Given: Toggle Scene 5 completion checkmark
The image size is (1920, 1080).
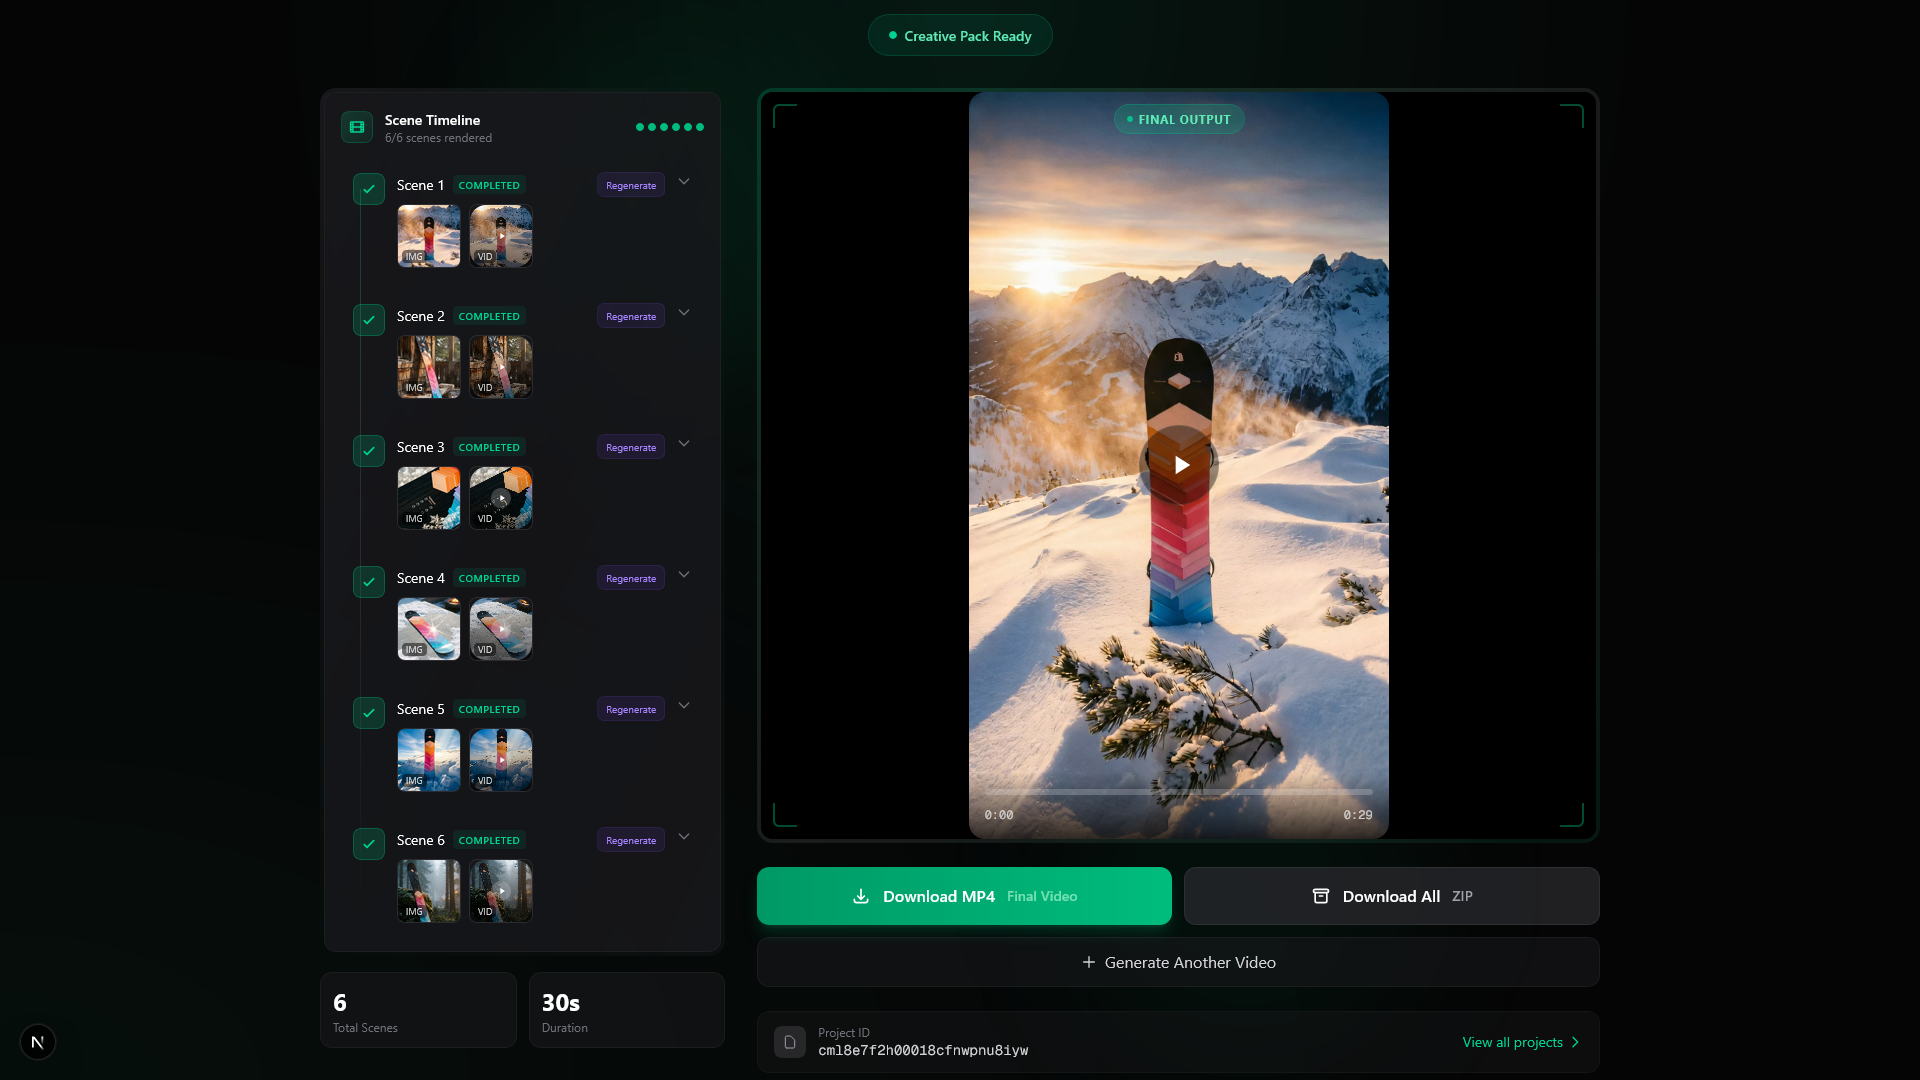Looking at the screenshot, I should coord(368,713).
